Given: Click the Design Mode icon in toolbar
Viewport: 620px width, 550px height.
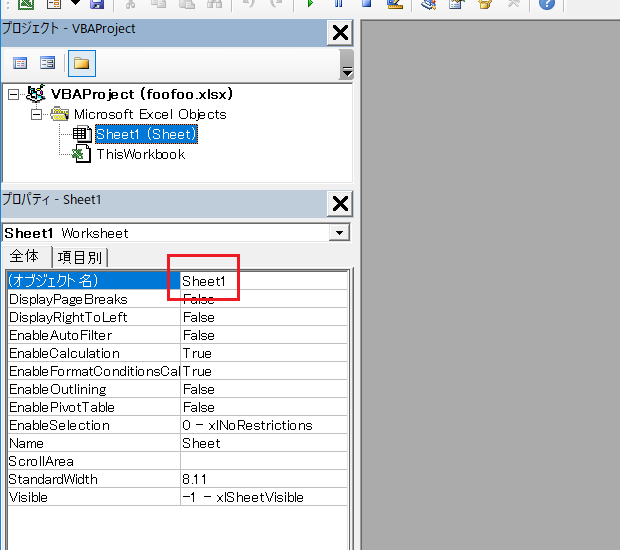Looking at the screenshot, I should [394, 5].
